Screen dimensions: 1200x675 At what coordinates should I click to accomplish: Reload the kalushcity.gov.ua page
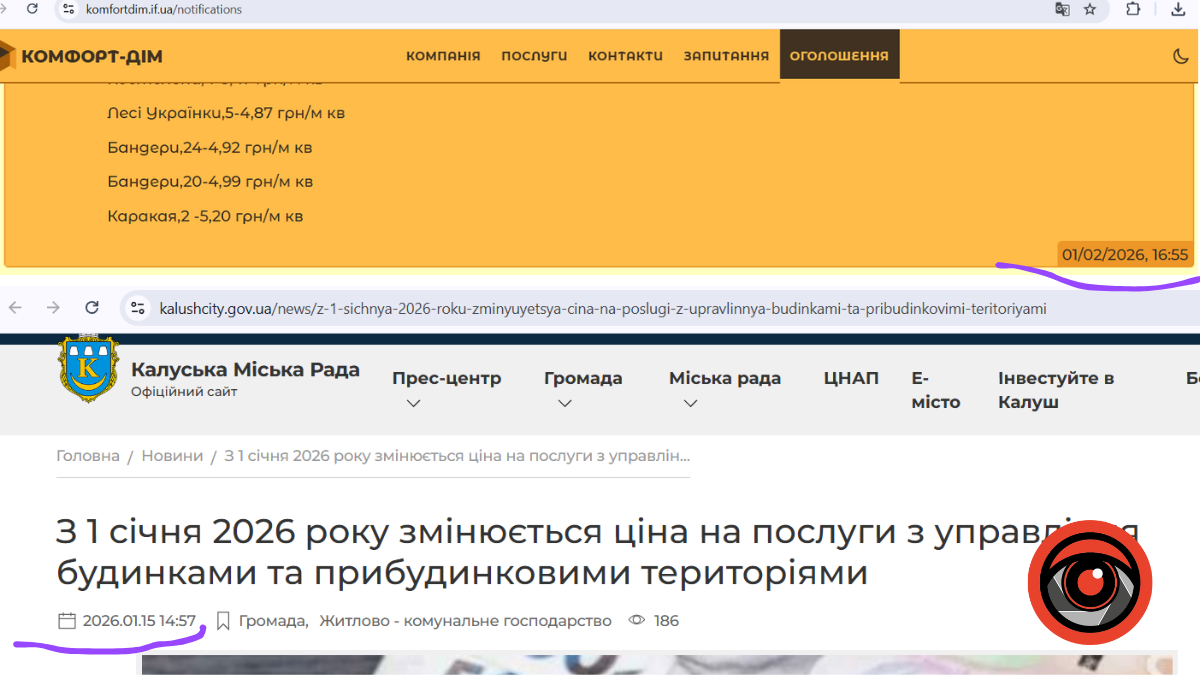click(92, 308)
